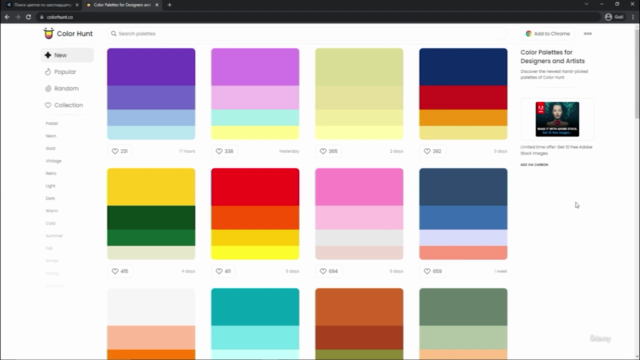The height and width of the screenshot is (360, 640).
Task: Like the pink-grey palette with 694 likes
Action: (328, 271)
